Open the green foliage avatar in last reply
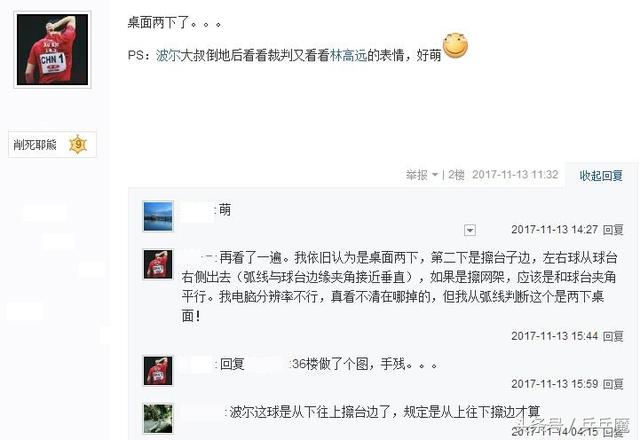 point(158,418)
